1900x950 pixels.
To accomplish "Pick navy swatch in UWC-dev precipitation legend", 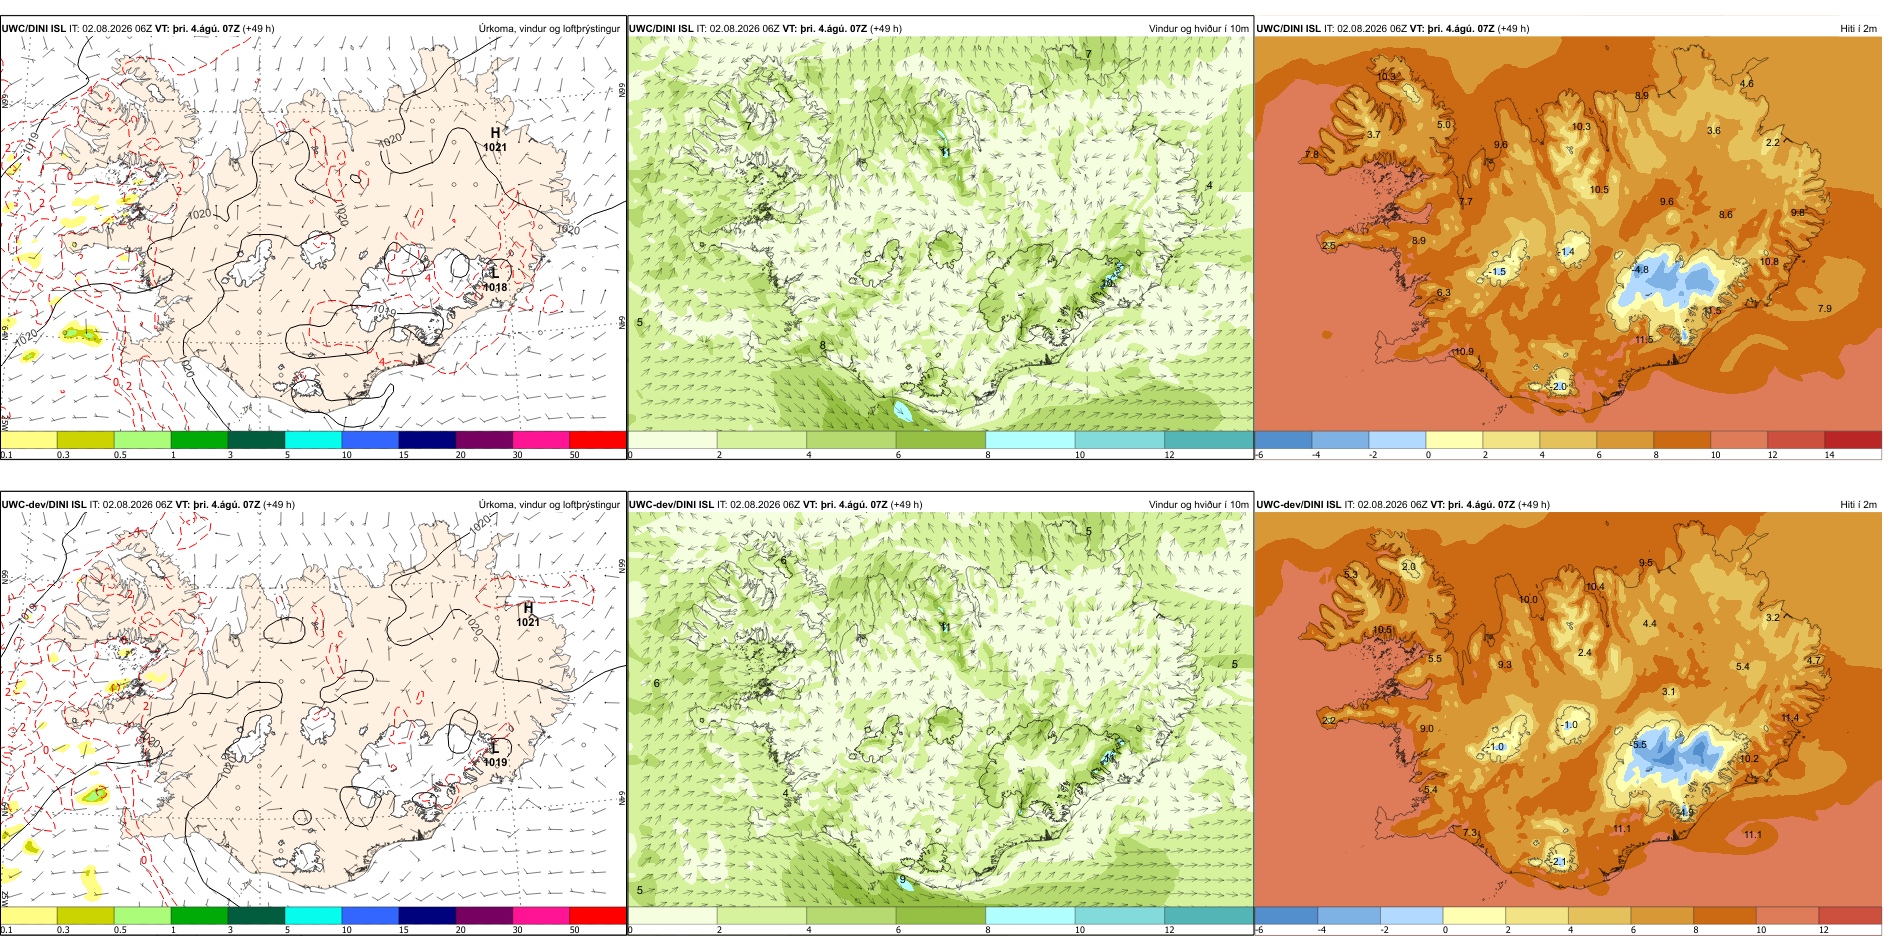I will [x=427, y=915].
